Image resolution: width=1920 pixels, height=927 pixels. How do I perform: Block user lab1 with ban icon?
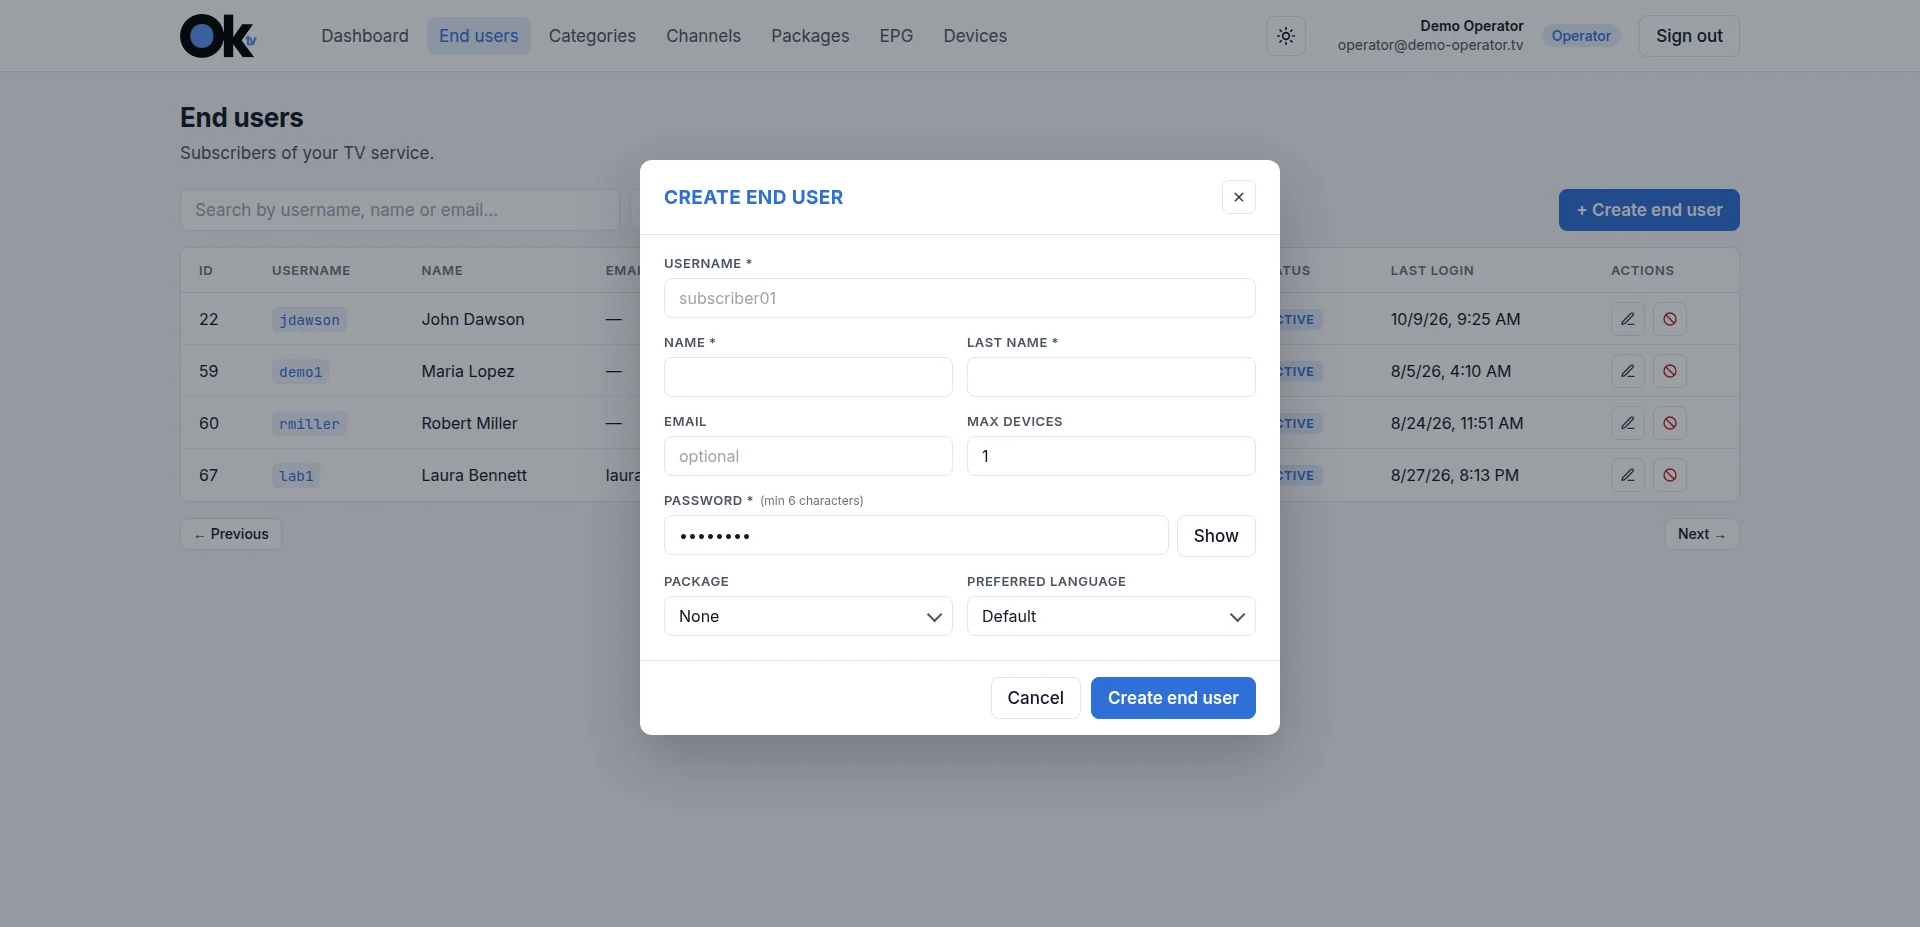pyautogui.click(x=1670, y=475)
